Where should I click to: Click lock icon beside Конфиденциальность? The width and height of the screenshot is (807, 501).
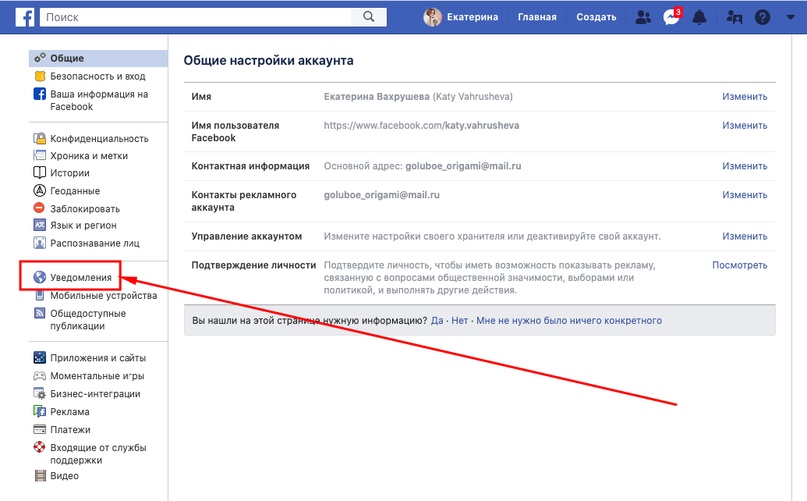pyautogui.click(x=40, y=138)
